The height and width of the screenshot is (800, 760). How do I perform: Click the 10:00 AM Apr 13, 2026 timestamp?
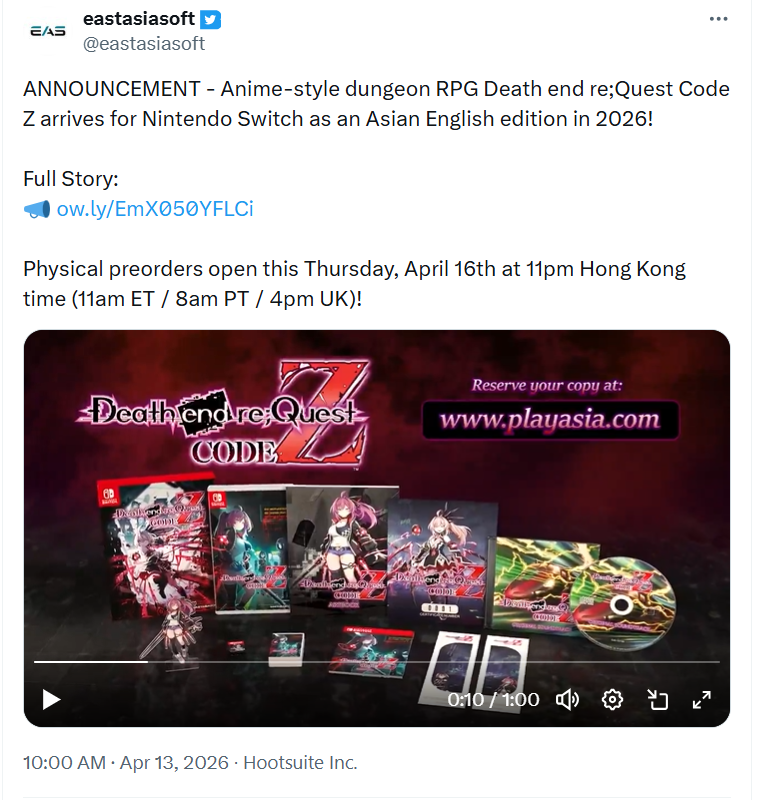click(125, 762)
